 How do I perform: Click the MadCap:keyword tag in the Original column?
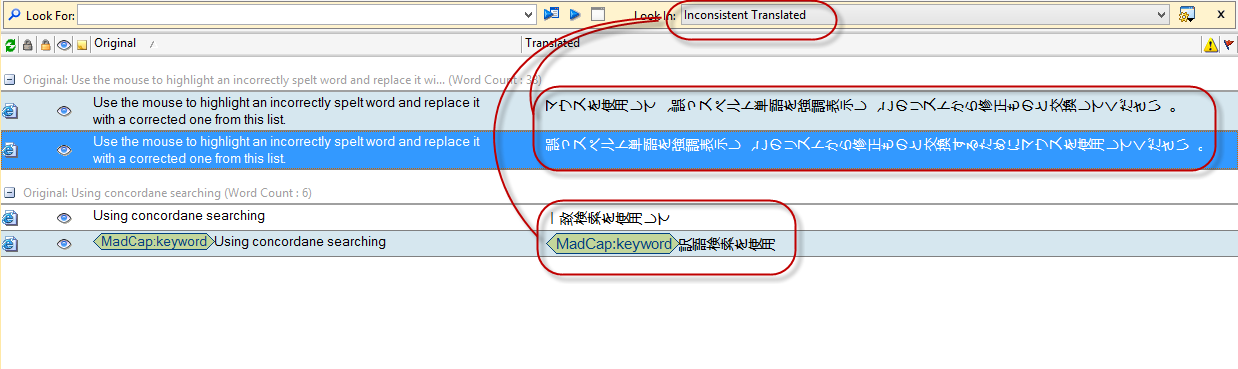153,241
